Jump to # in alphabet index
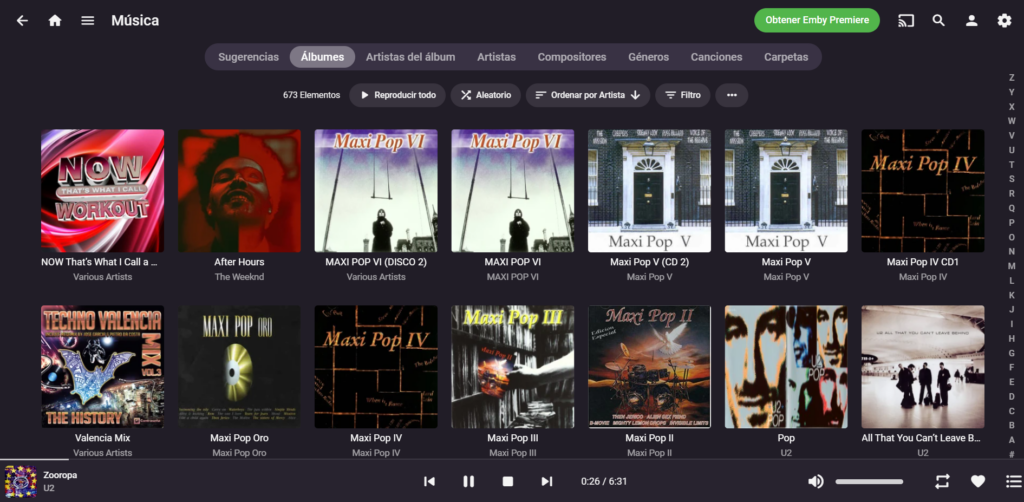 1012,454
